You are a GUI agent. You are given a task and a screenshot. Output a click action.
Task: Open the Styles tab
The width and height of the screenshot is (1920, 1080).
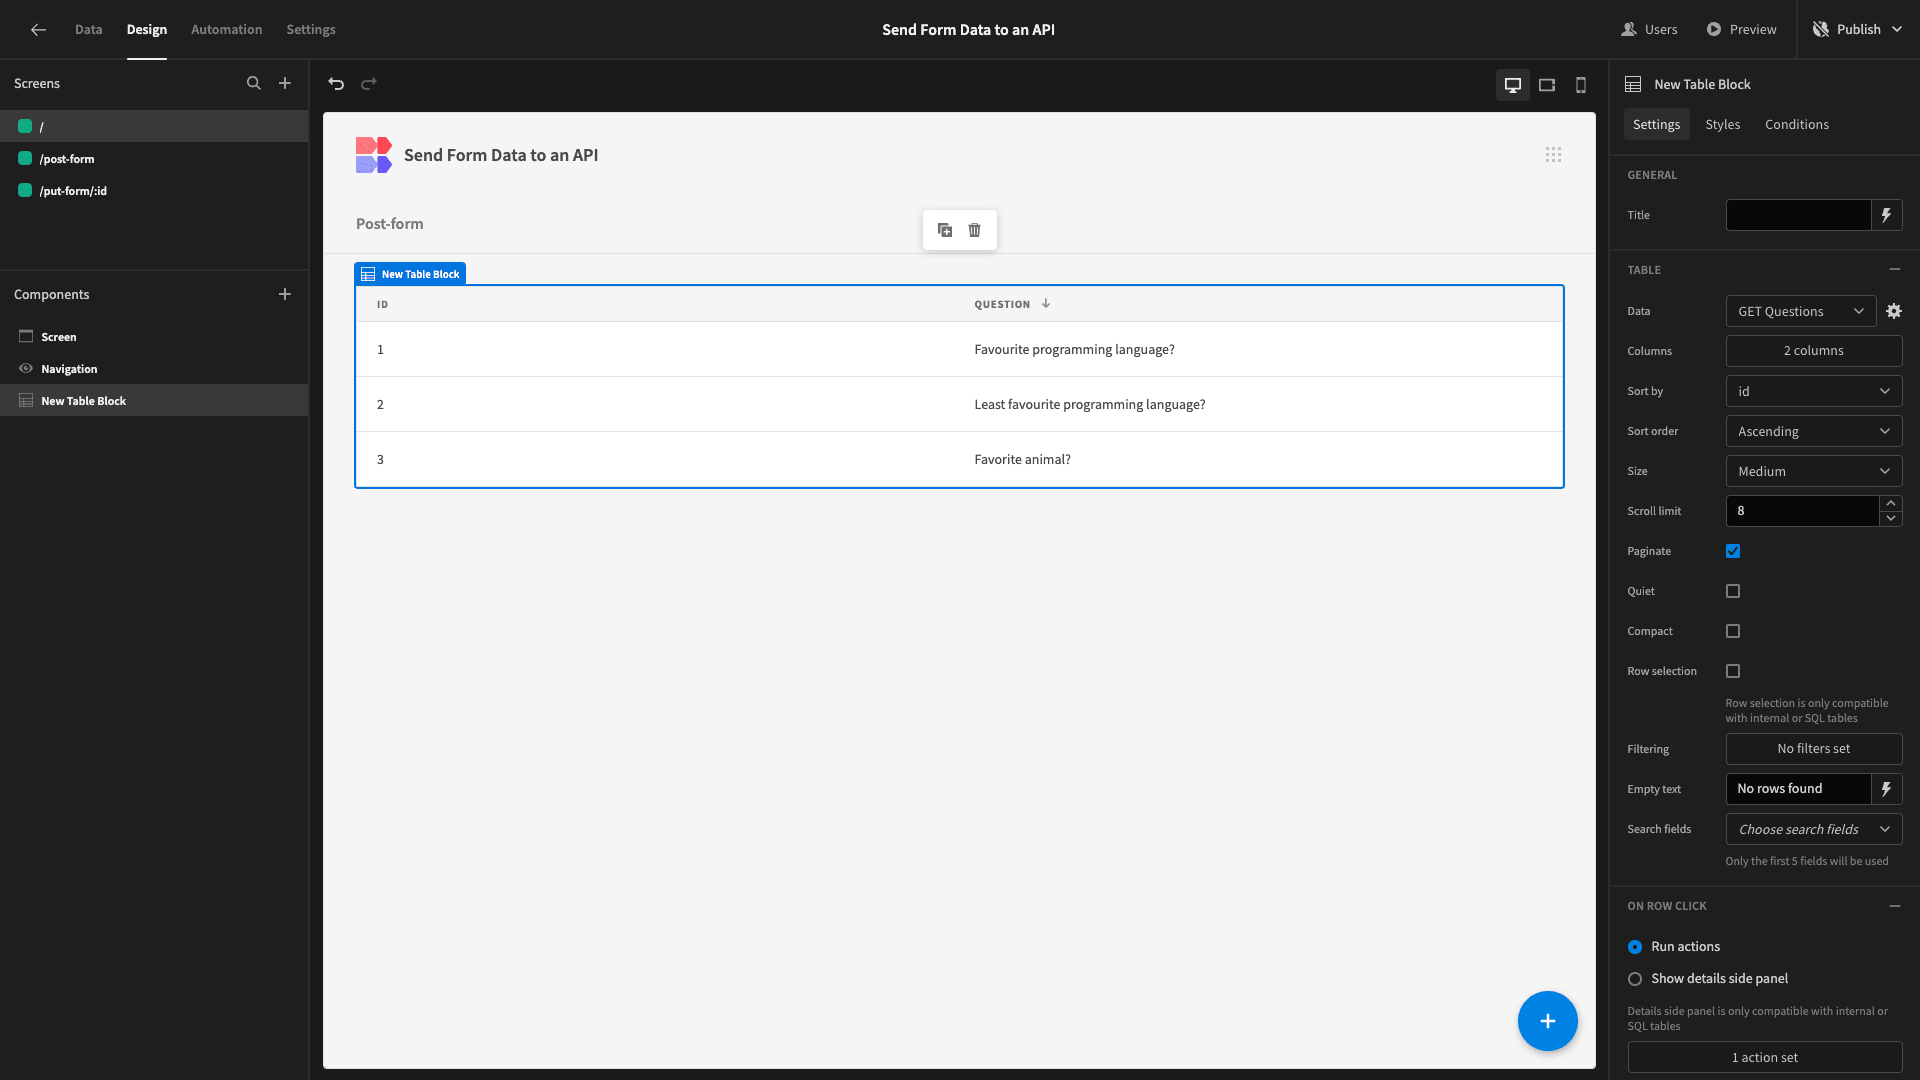tap(1722, 125)
